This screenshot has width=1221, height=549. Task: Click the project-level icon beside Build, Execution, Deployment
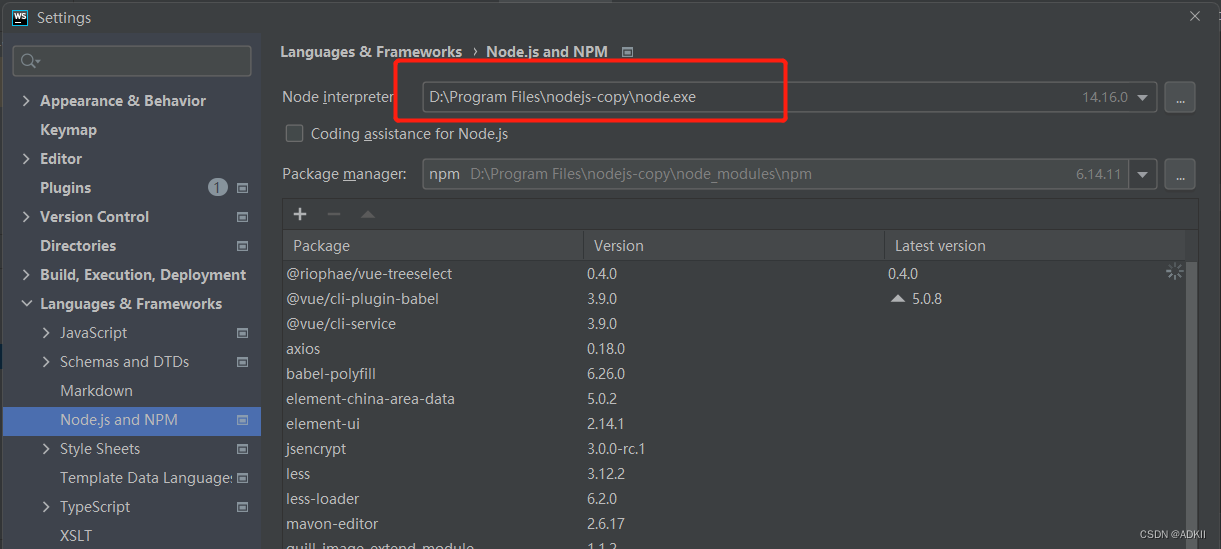[x=242, y=275]
